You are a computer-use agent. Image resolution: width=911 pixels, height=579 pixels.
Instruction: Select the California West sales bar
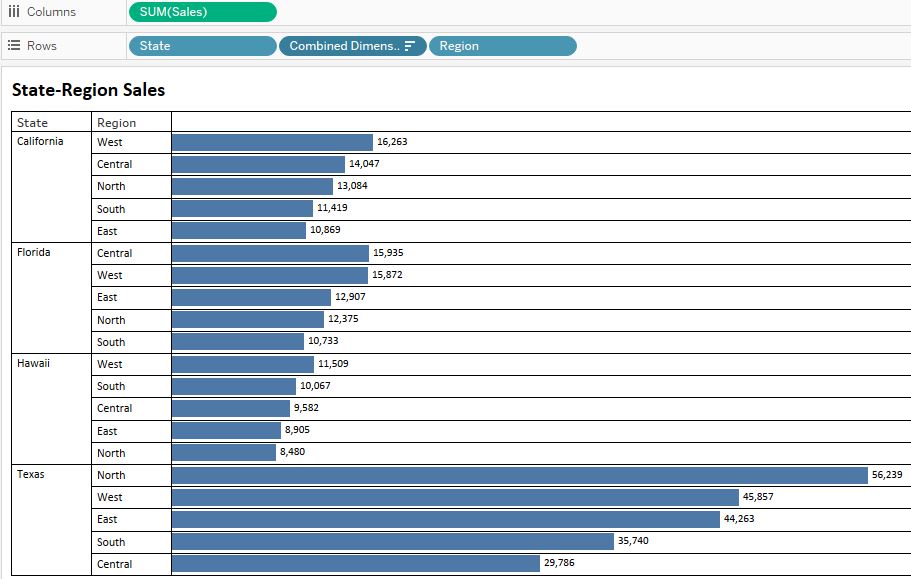(270, 141)
